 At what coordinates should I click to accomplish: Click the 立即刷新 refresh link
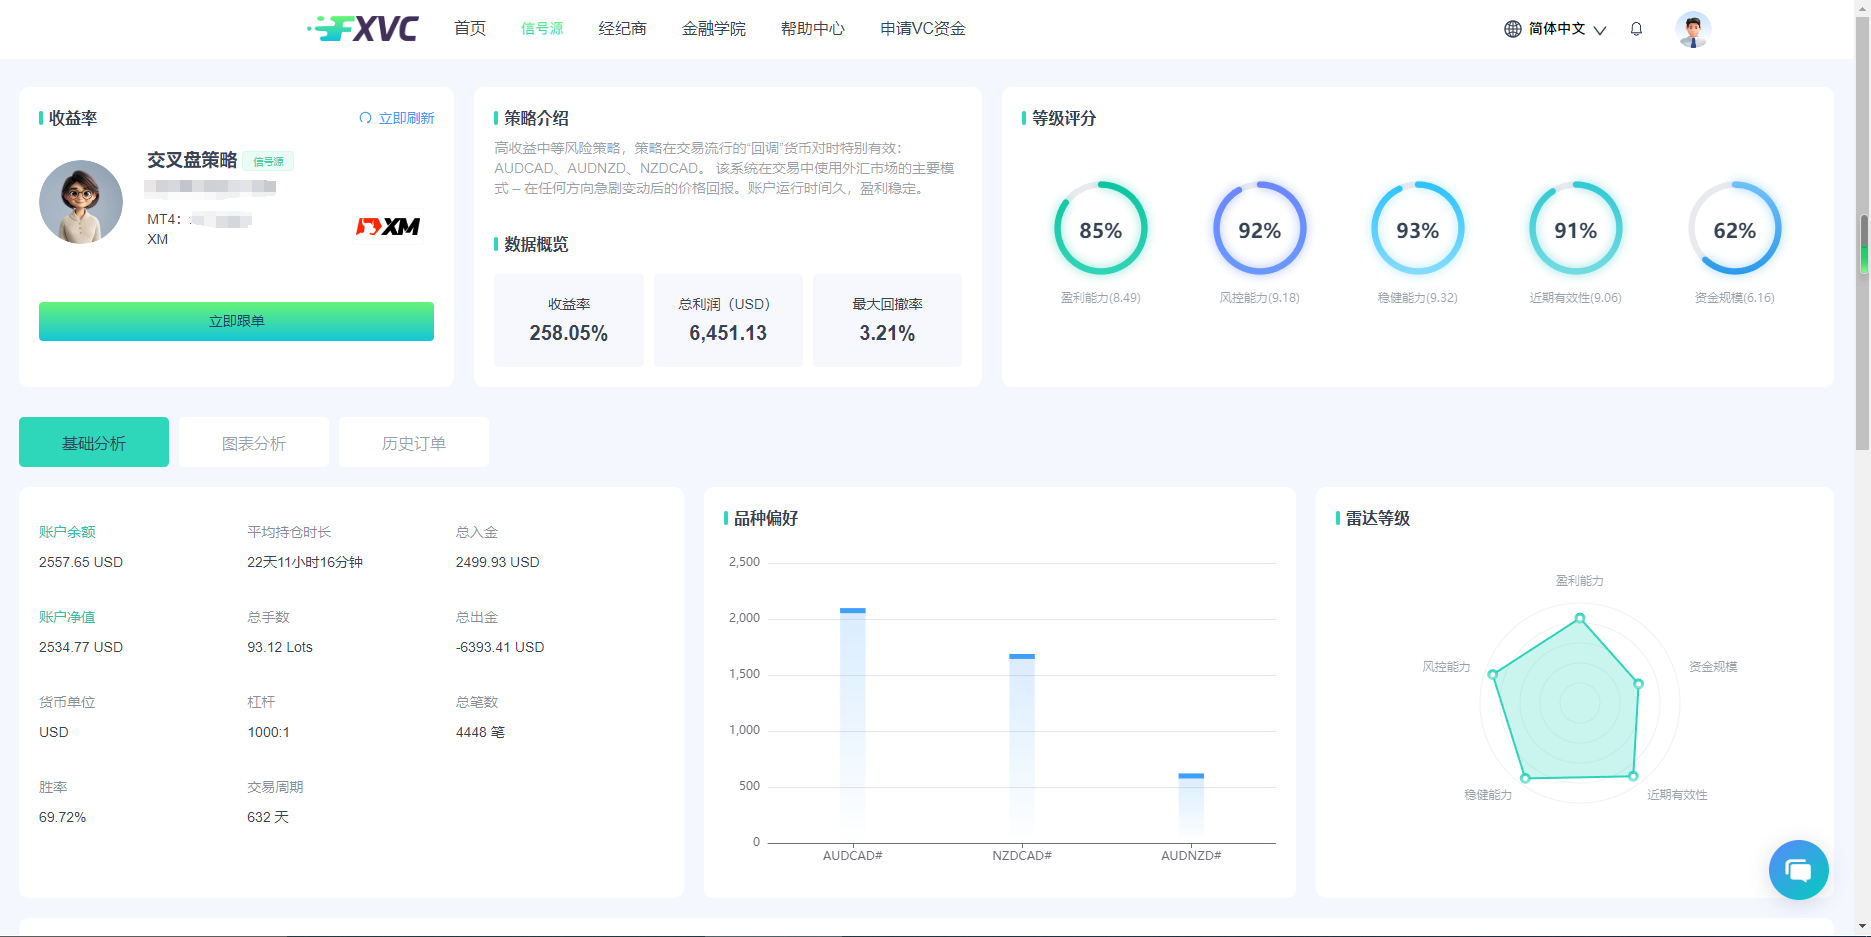397,118
